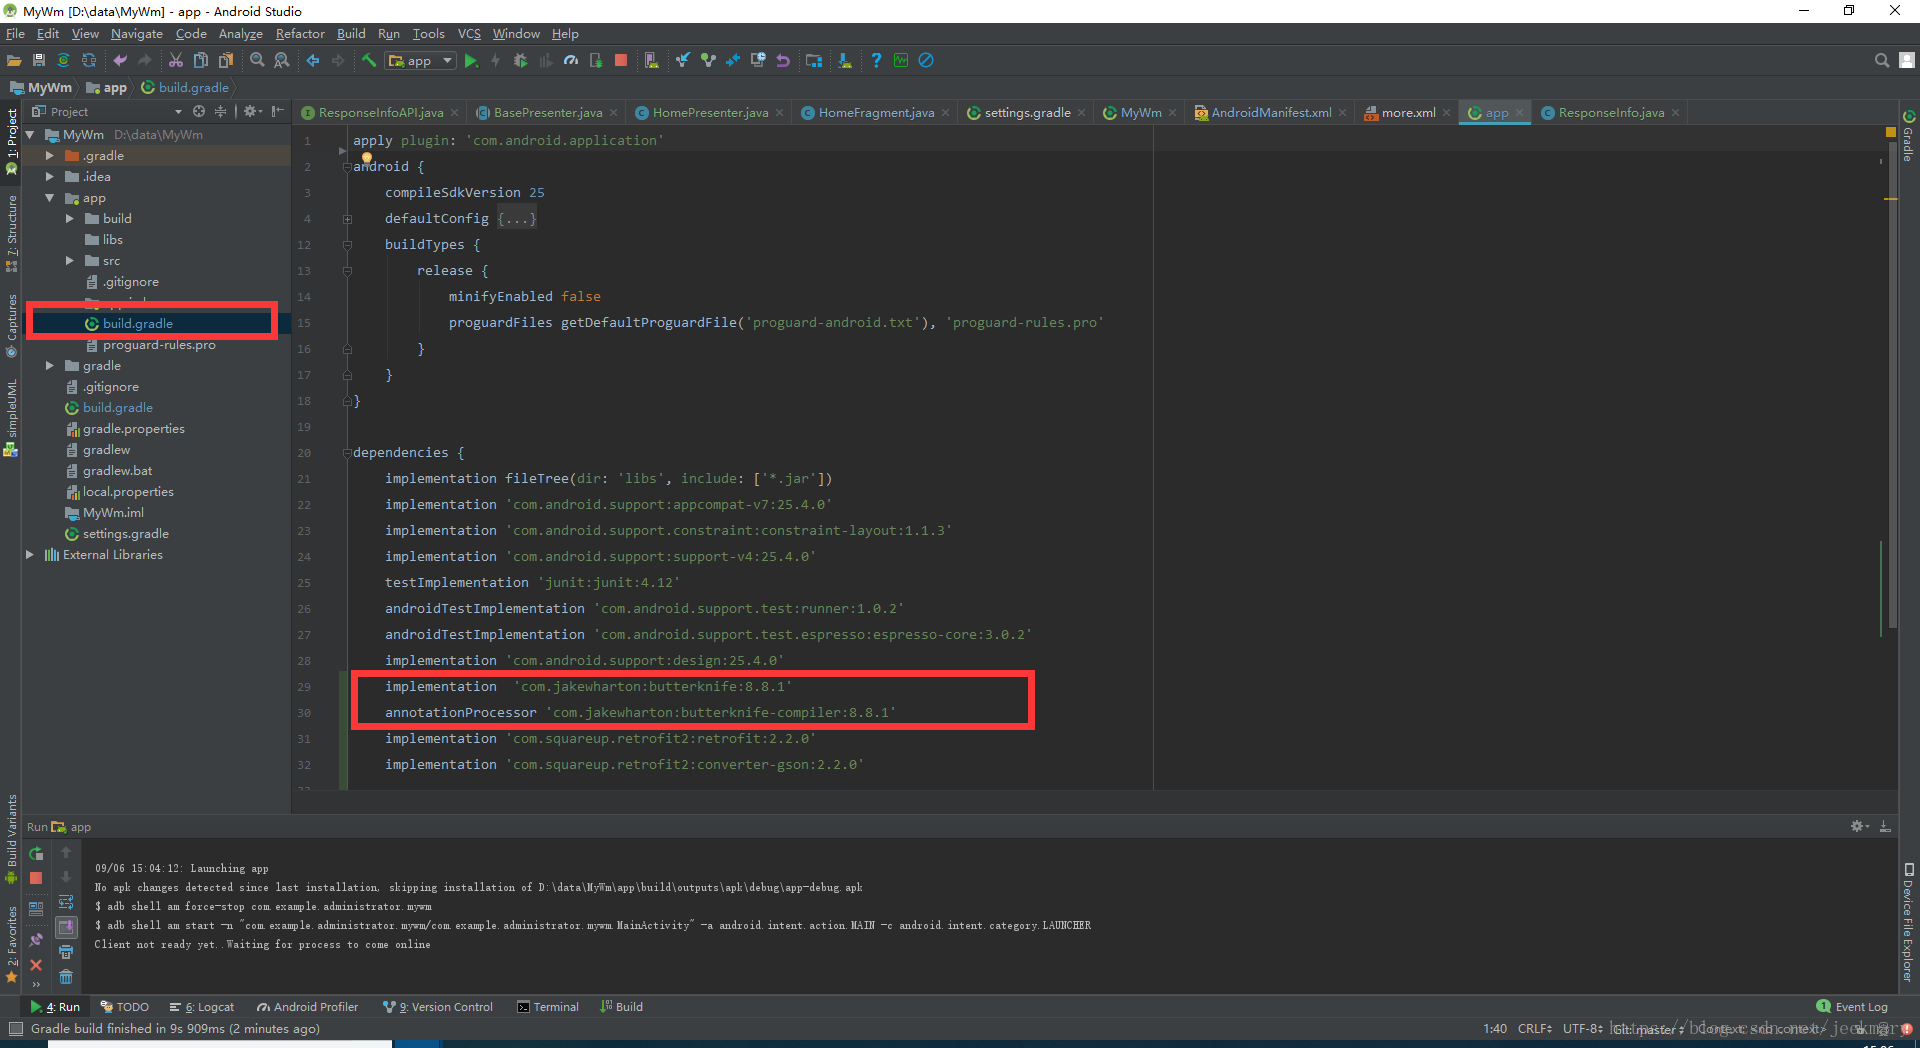Viewport: 1920px width, 1048px height.
Task: Select build.gradle under app in tree
Action: click(x=137, y=324)
